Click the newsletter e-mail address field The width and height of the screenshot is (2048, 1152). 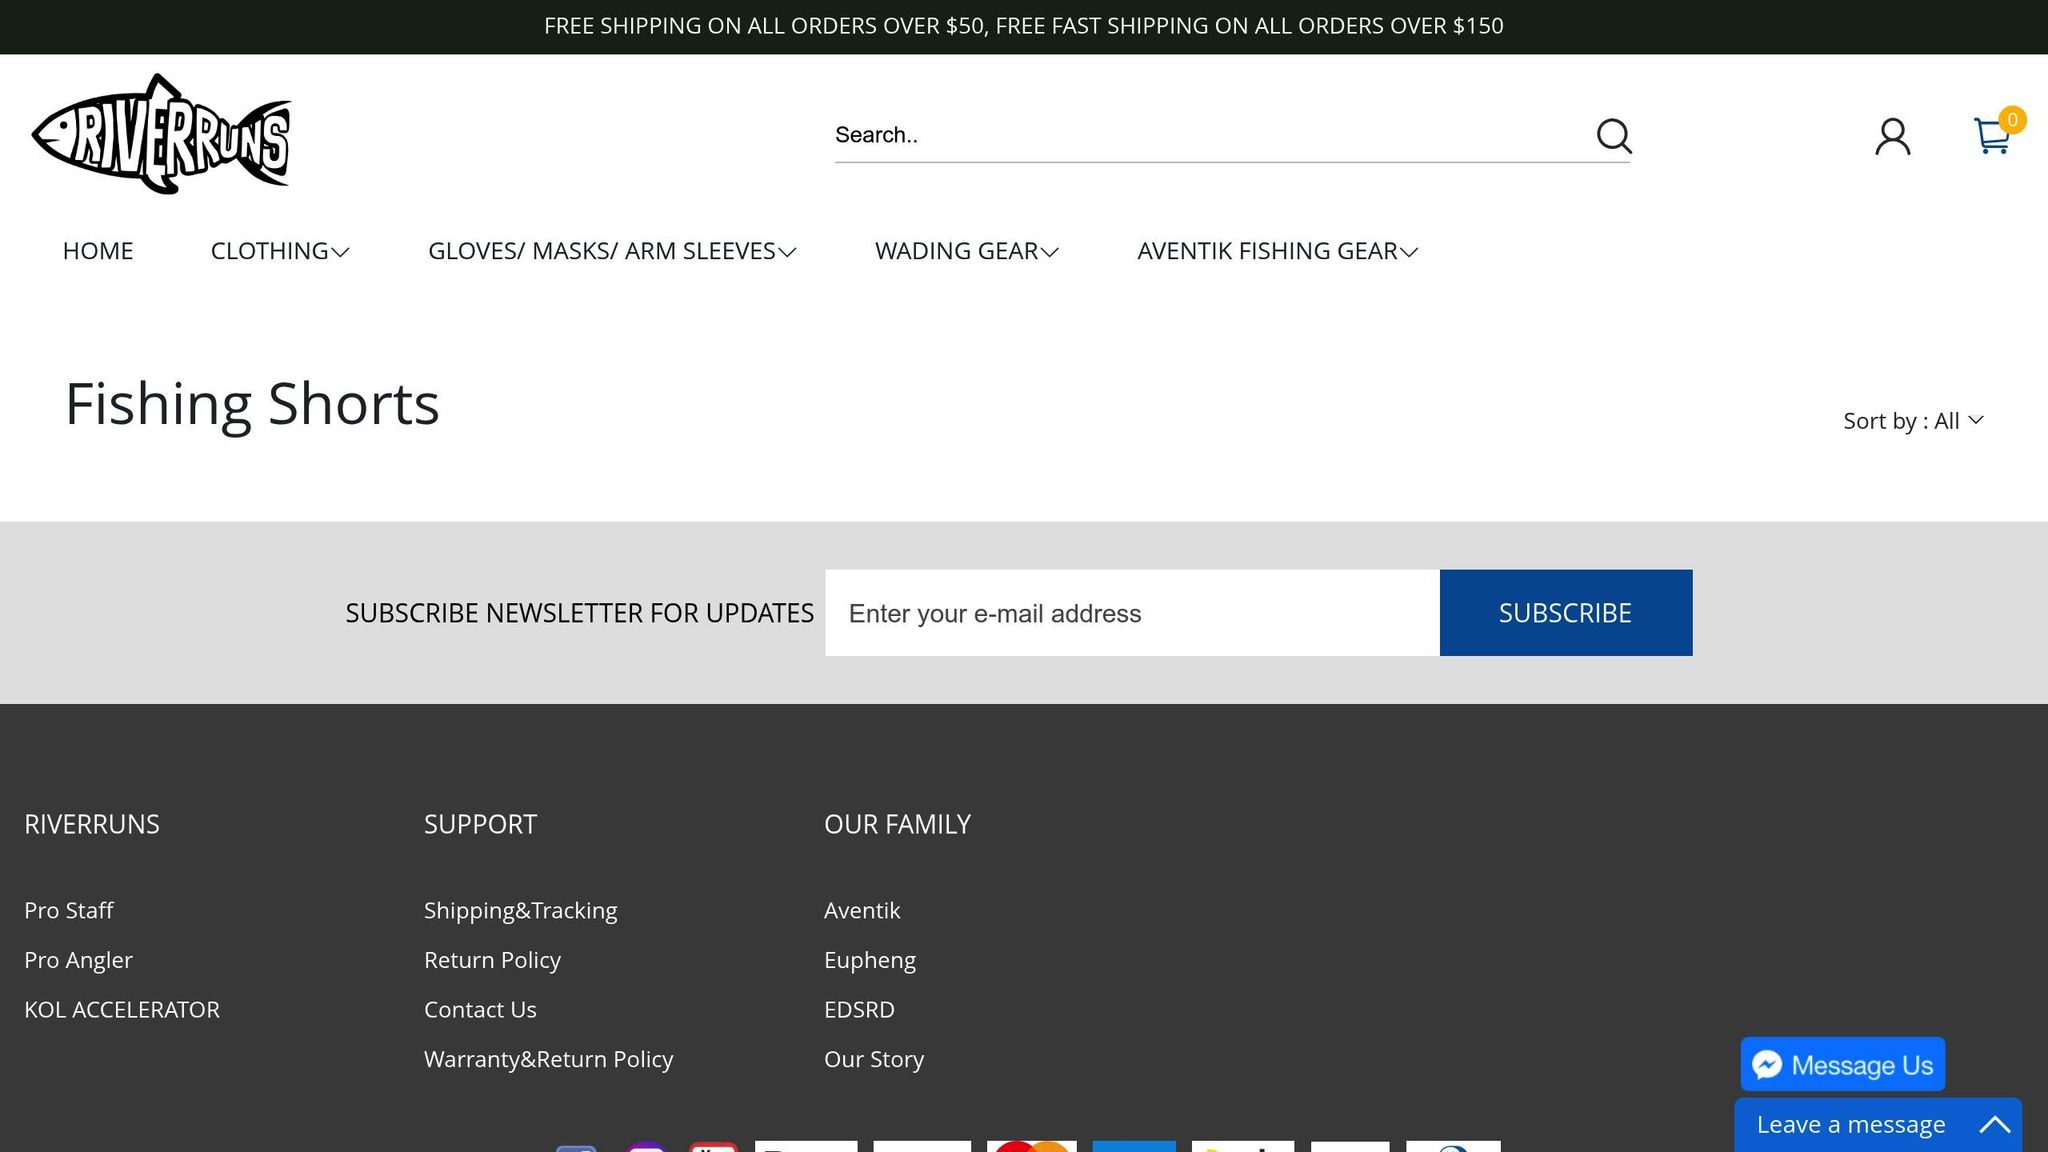(x=1131, y=613)
